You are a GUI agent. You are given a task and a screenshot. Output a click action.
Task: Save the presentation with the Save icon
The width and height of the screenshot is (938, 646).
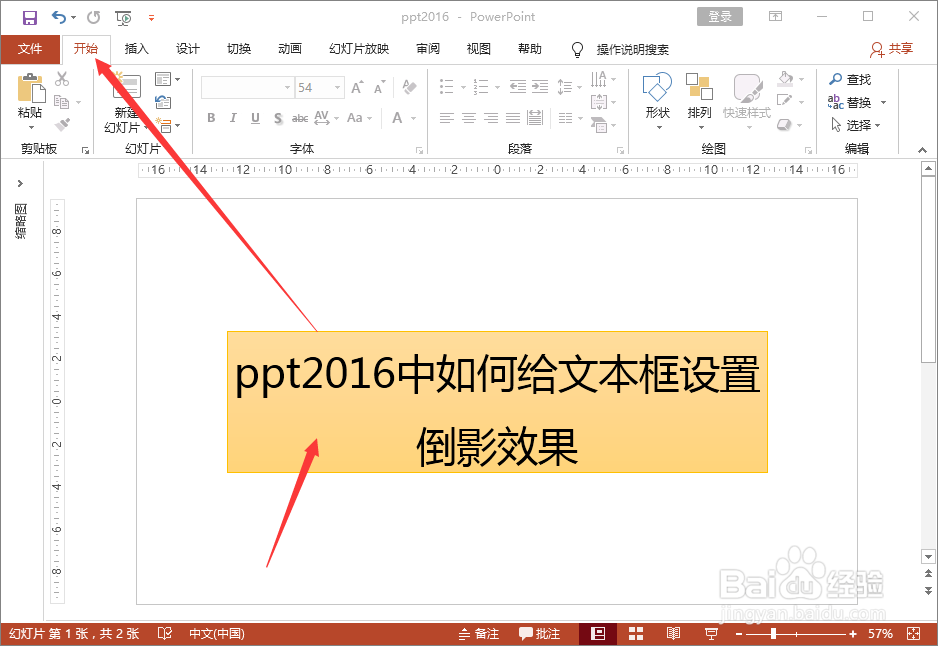[29, 17]
